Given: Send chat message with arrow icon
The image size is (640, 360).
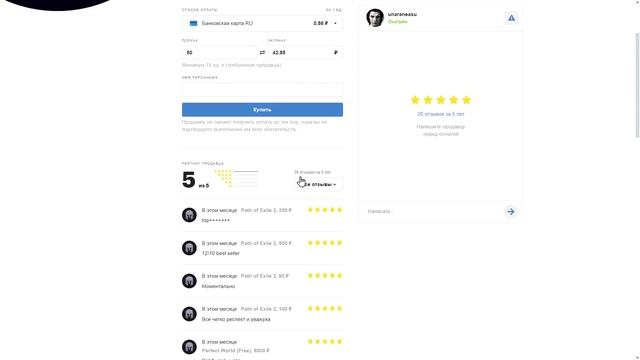Looking at the screenshot, I should pos(511,211).
